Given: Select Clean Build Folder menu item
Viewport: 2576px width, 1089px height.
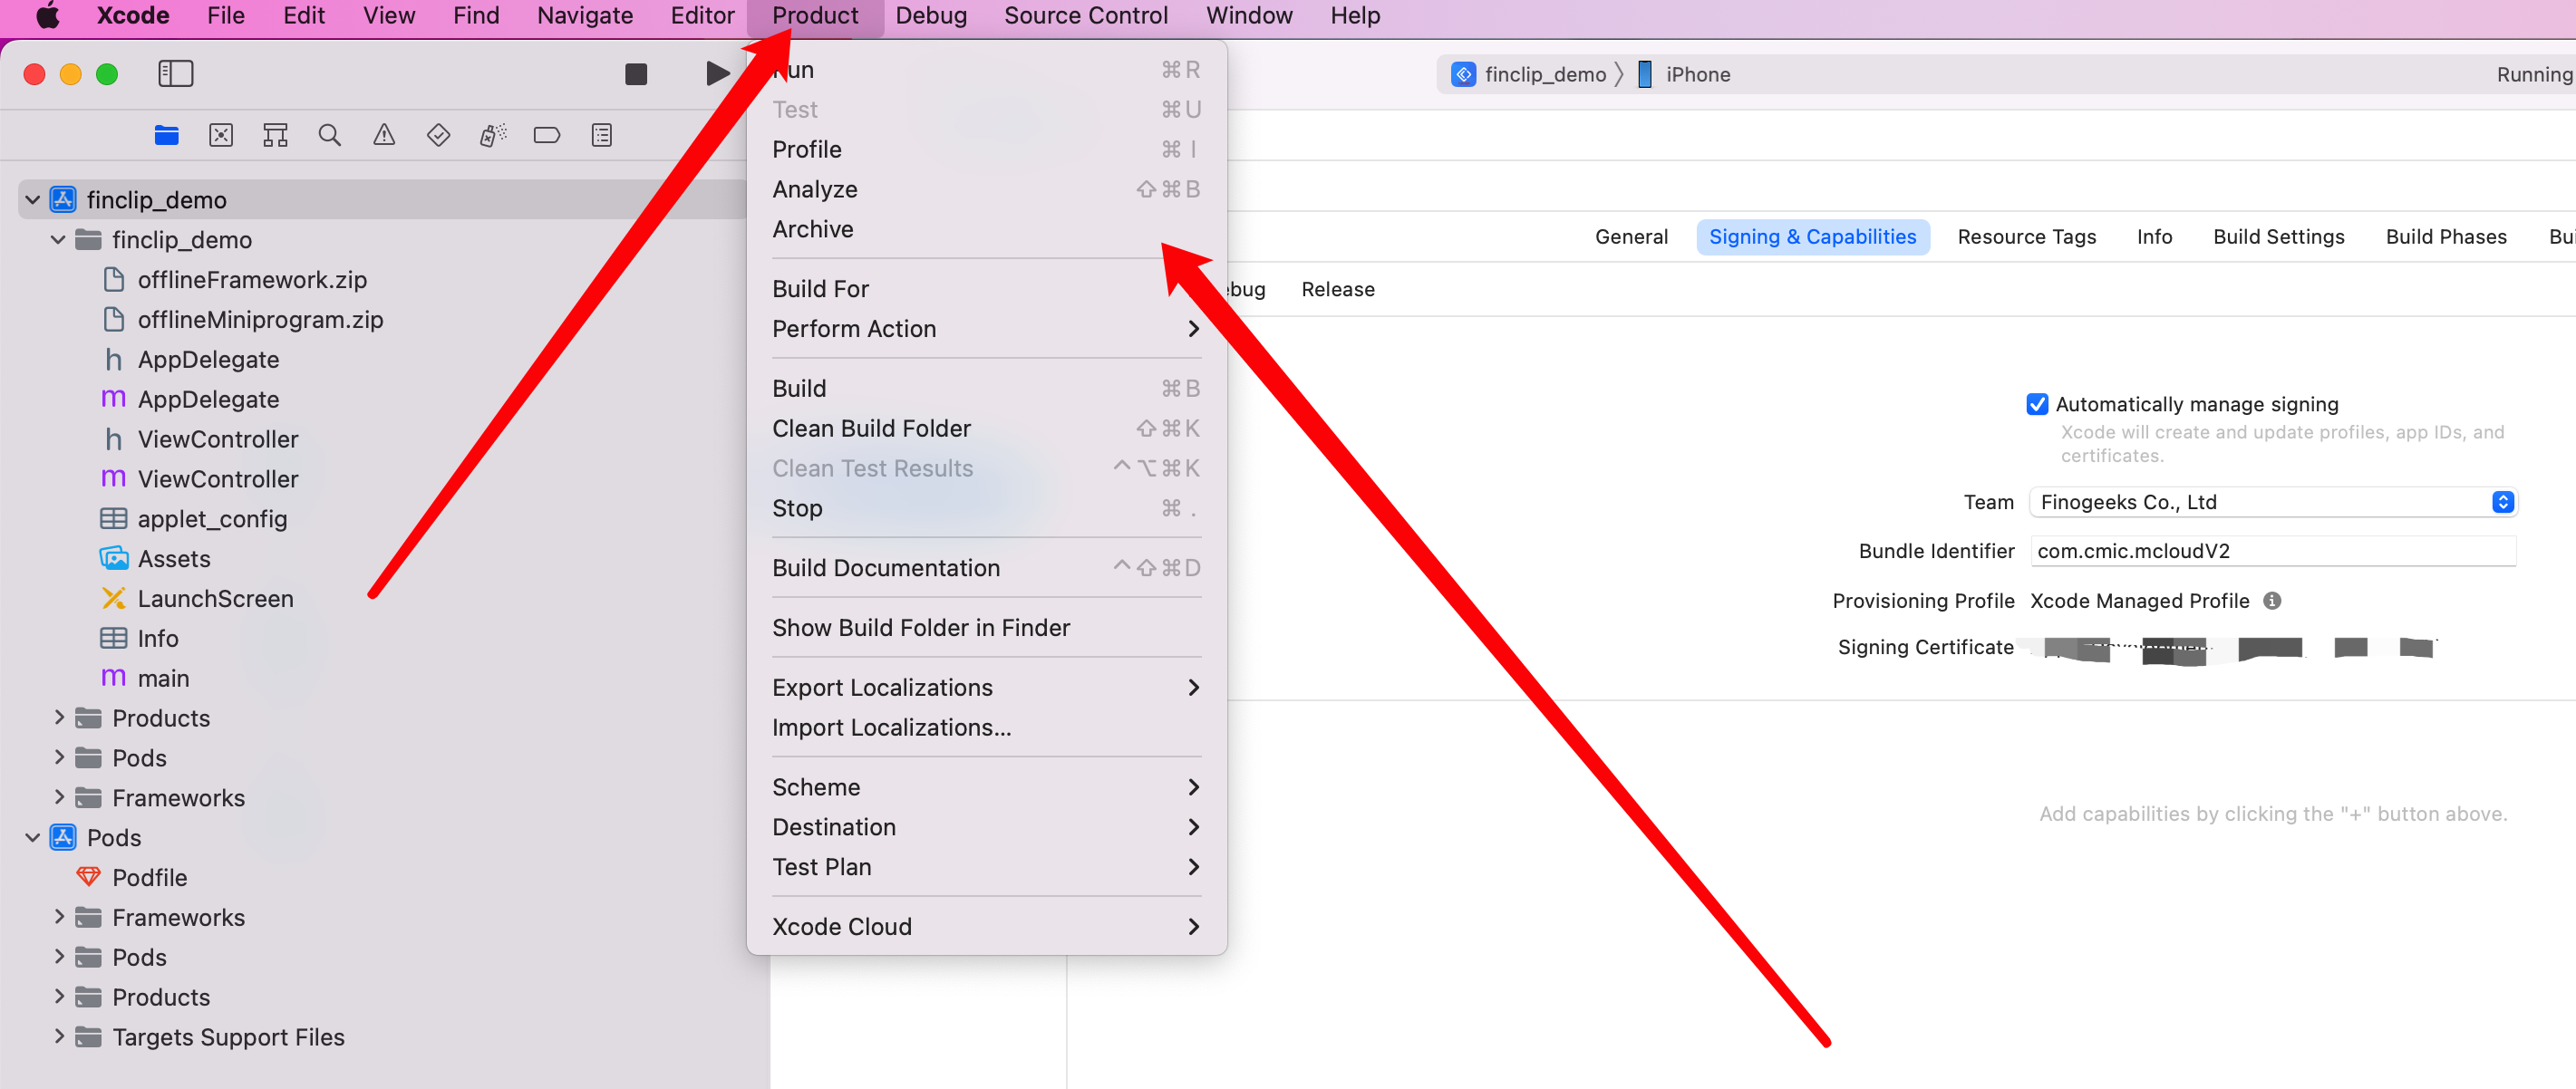Looking at the screenshot, I should coord(870,428).
